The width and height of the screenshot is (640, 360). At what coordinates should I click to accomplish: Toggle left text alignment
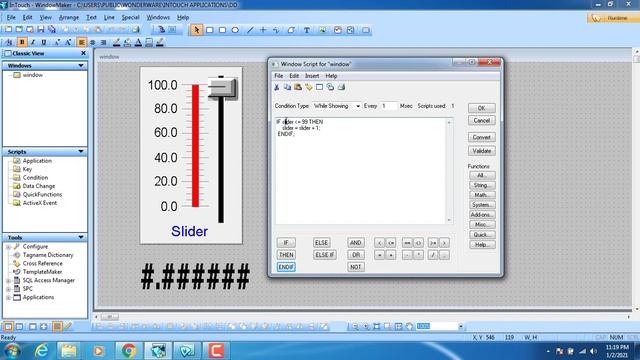point(82,42)
